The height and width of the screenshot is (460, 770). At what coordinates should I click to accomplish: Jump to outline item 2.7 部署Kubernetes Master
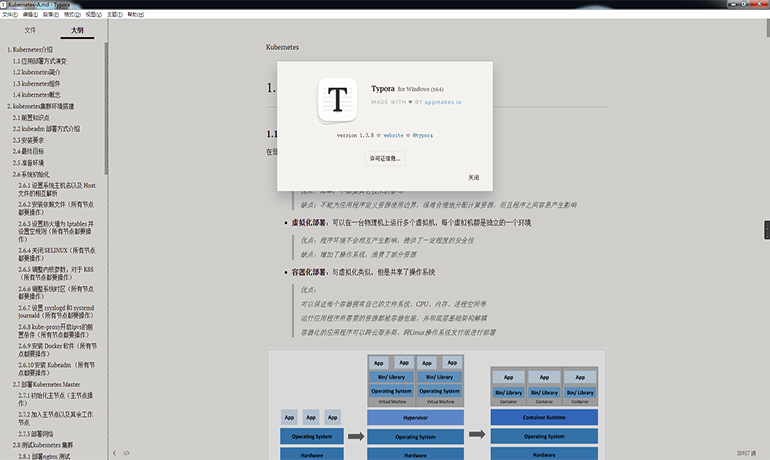[x=46, y=384]
